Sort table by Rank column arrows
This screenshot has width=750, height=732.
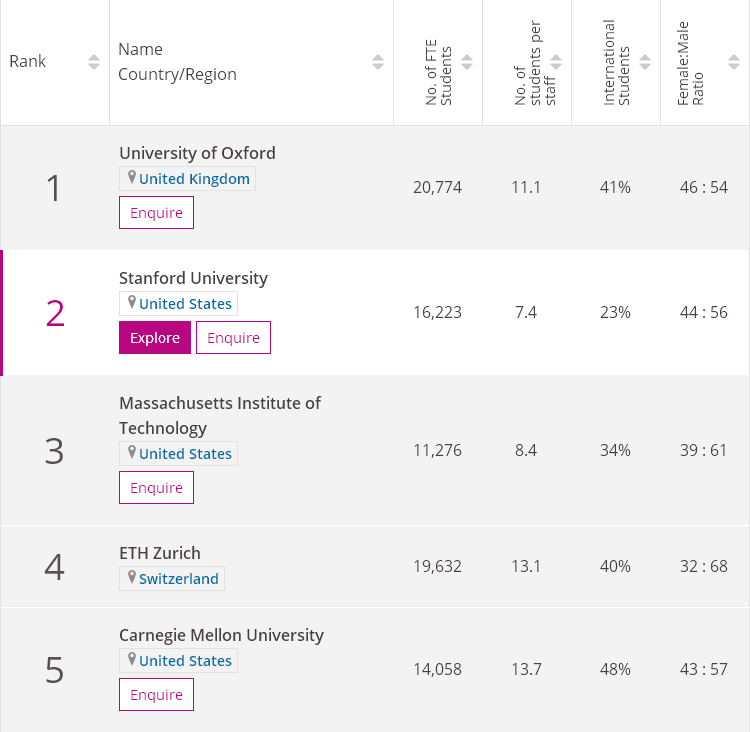94,62
